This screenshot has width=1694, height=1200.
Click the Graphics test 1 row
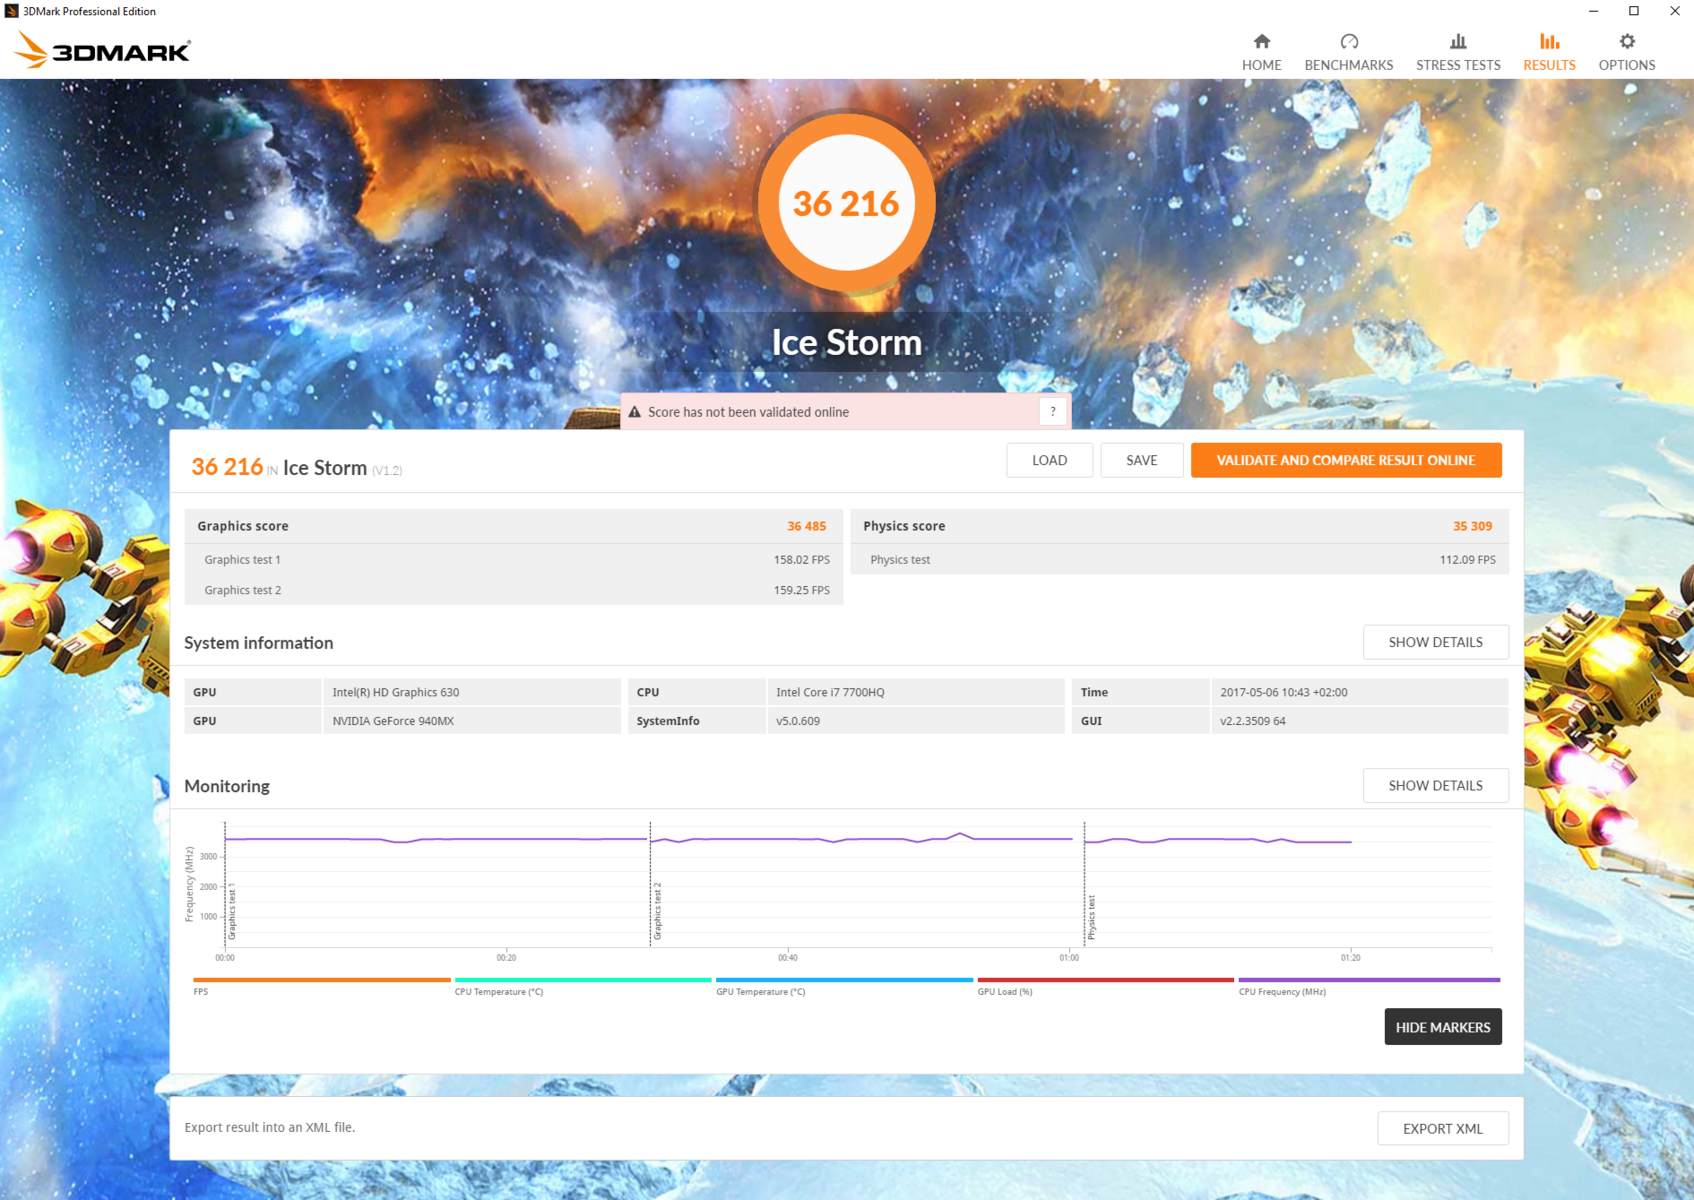pyautogui.click(x=514, y=560)
